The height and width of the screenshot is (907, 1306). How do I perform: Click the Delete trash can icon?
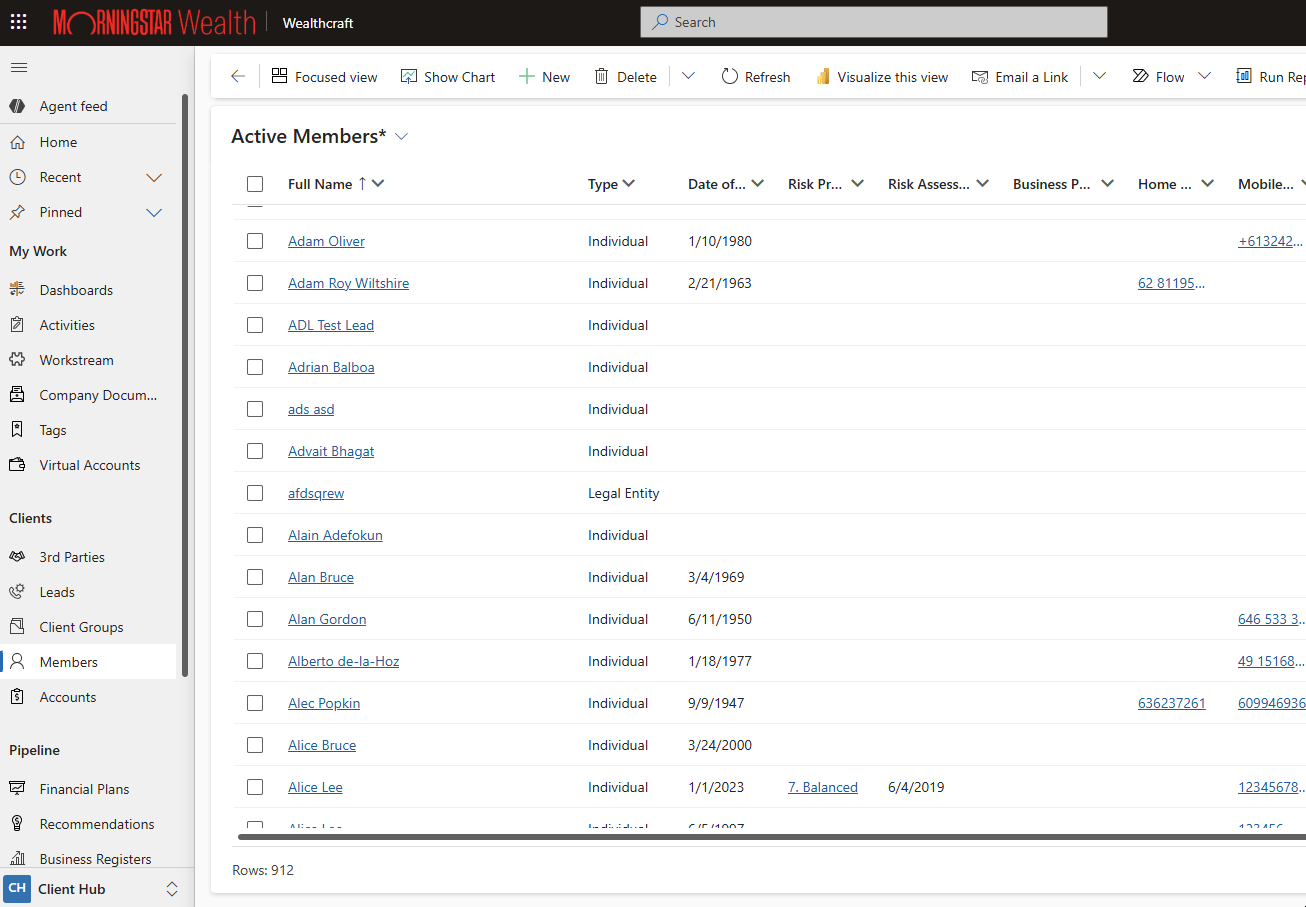601,77
